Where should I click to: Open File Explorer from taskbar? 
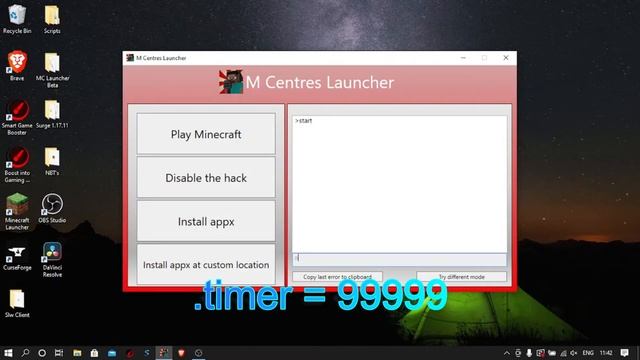[77, 353]
